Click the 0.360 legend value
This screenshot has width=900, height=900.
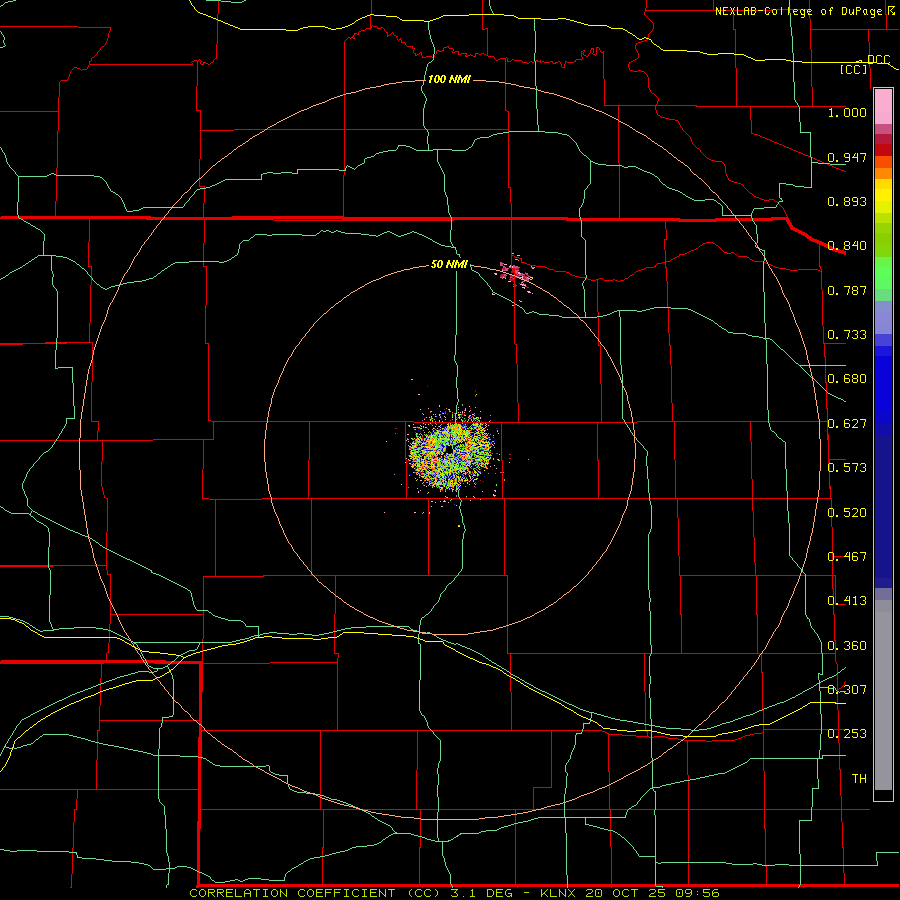847,646
